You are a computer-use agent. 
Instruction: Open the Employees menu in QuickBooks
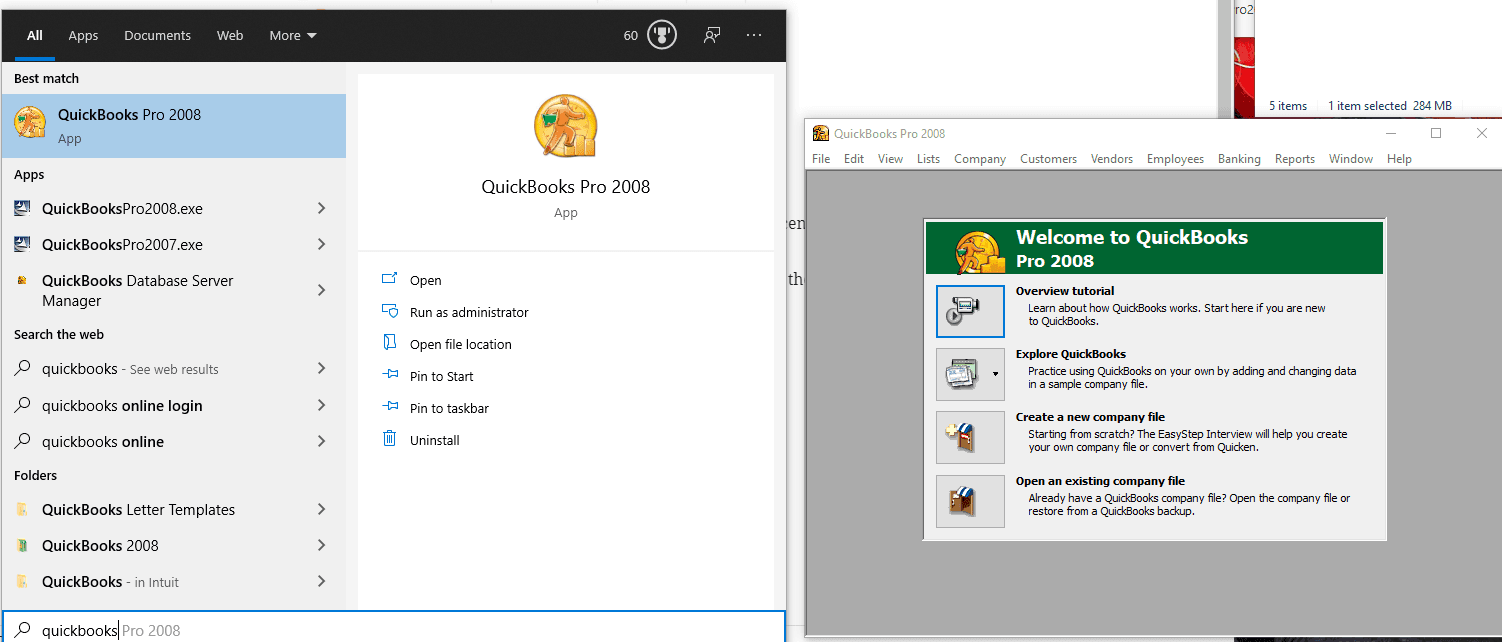[1175, 159]
